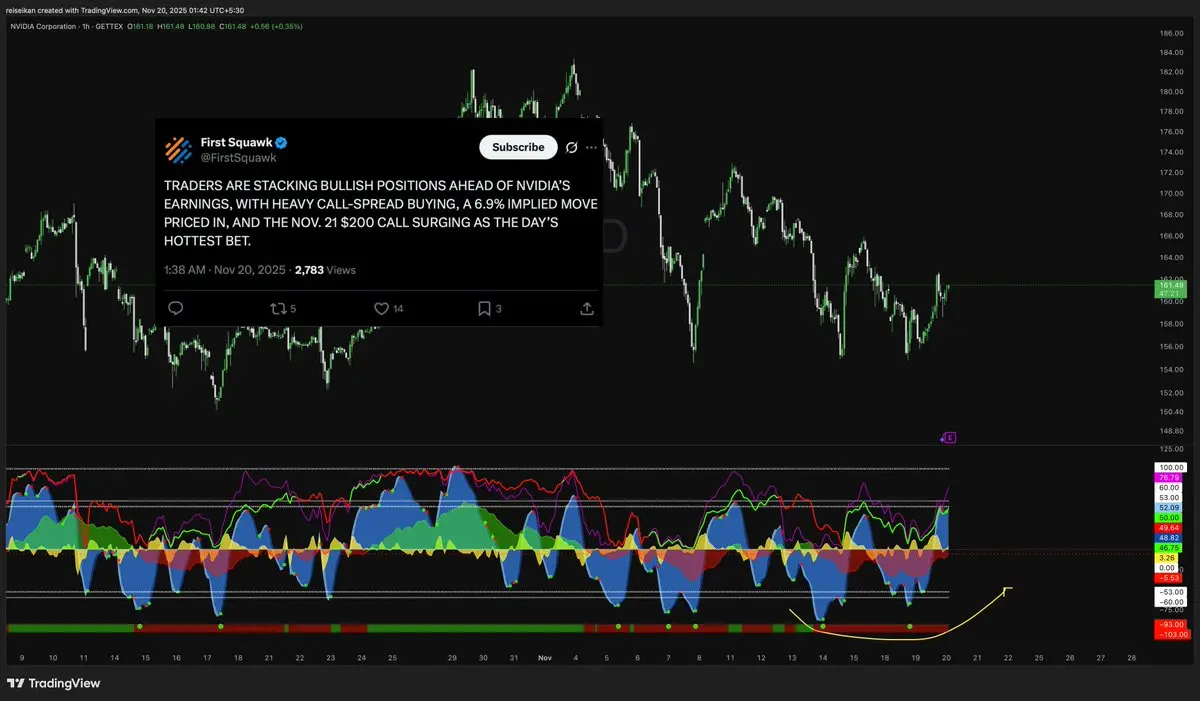
Task: Open the three-dot more options menu
Action: point(591,148)
